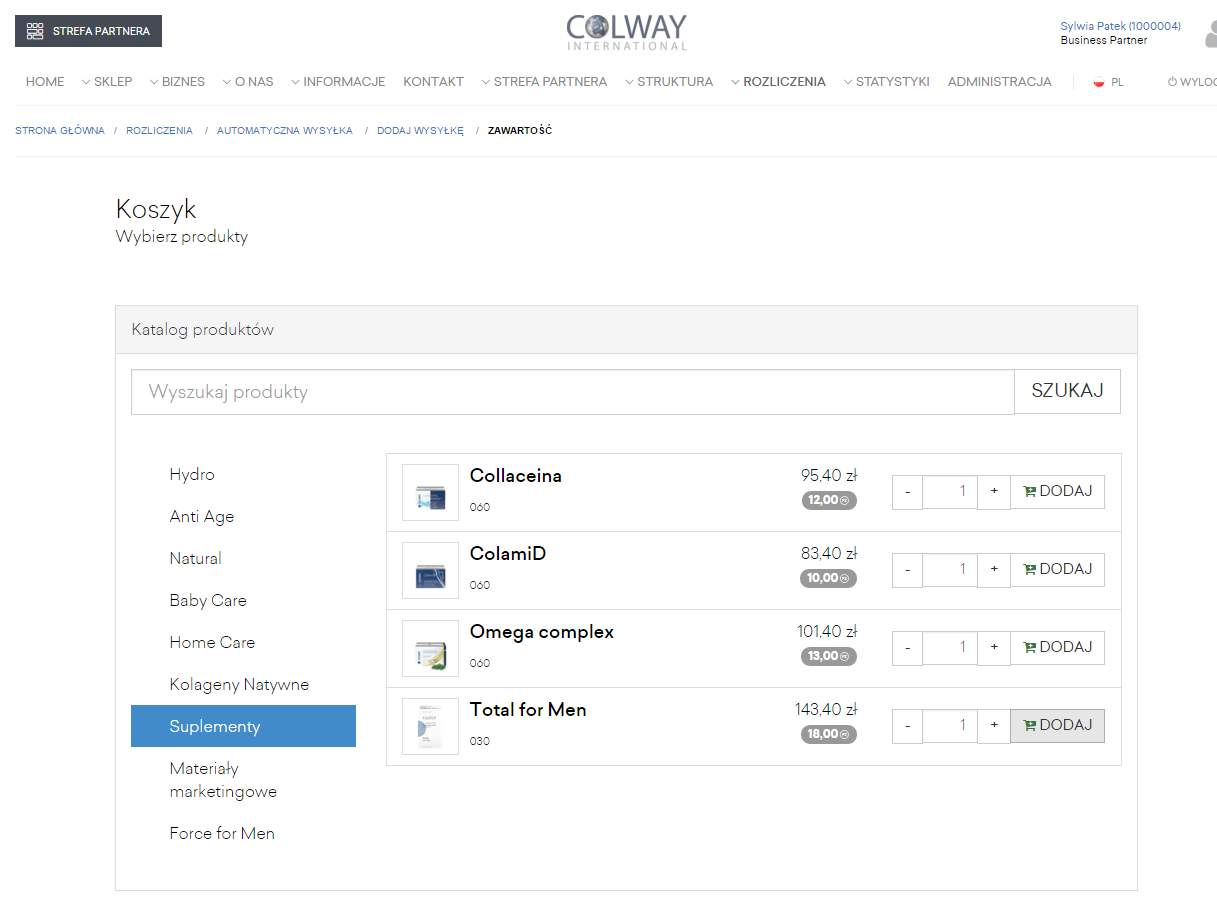Decrease ColamiD quantity with minus
Screen dimensions: 1217x906
907,570
